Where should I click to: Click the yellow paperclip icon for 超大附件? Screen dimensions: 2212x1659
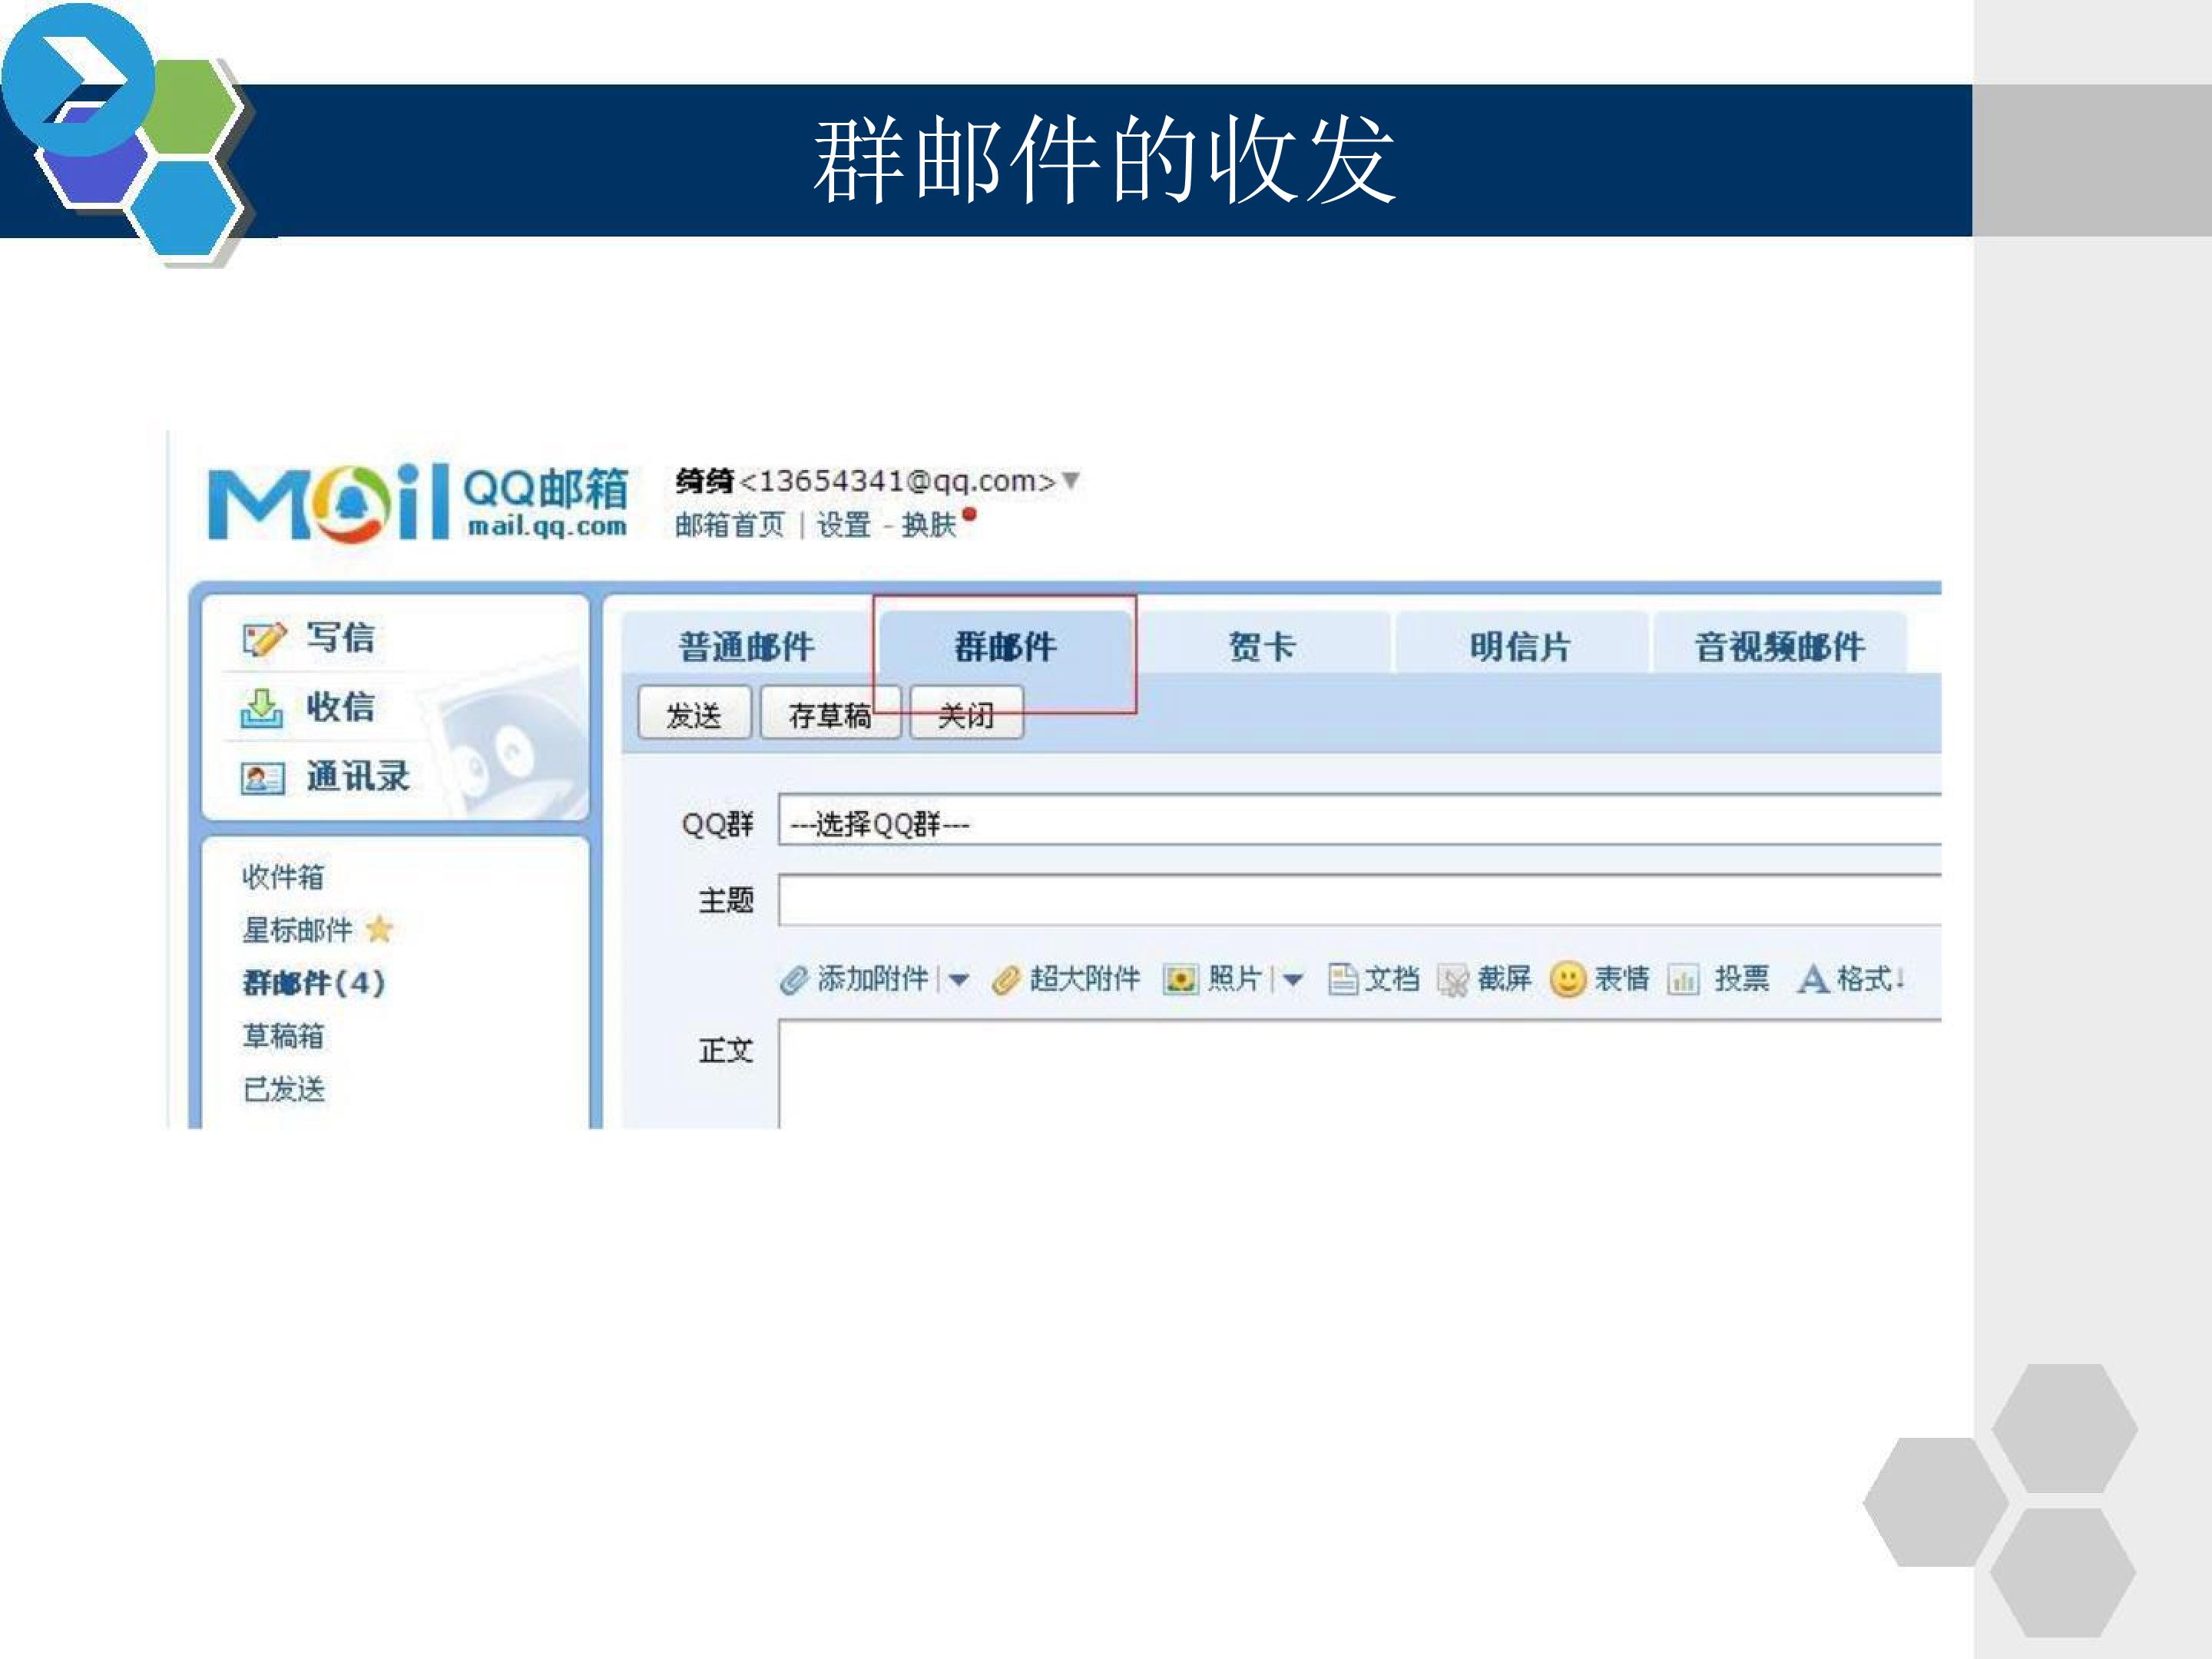pyautogui.click(x=1006, y=980)
